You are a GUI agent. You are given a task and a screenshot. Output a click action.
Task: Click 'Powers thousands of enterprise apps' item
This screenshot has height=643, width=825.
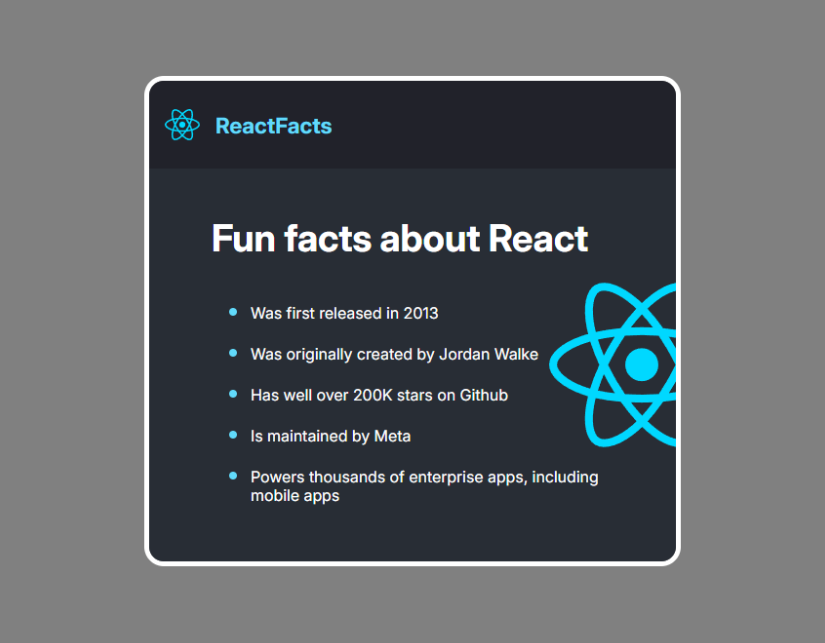click(424, 486)
